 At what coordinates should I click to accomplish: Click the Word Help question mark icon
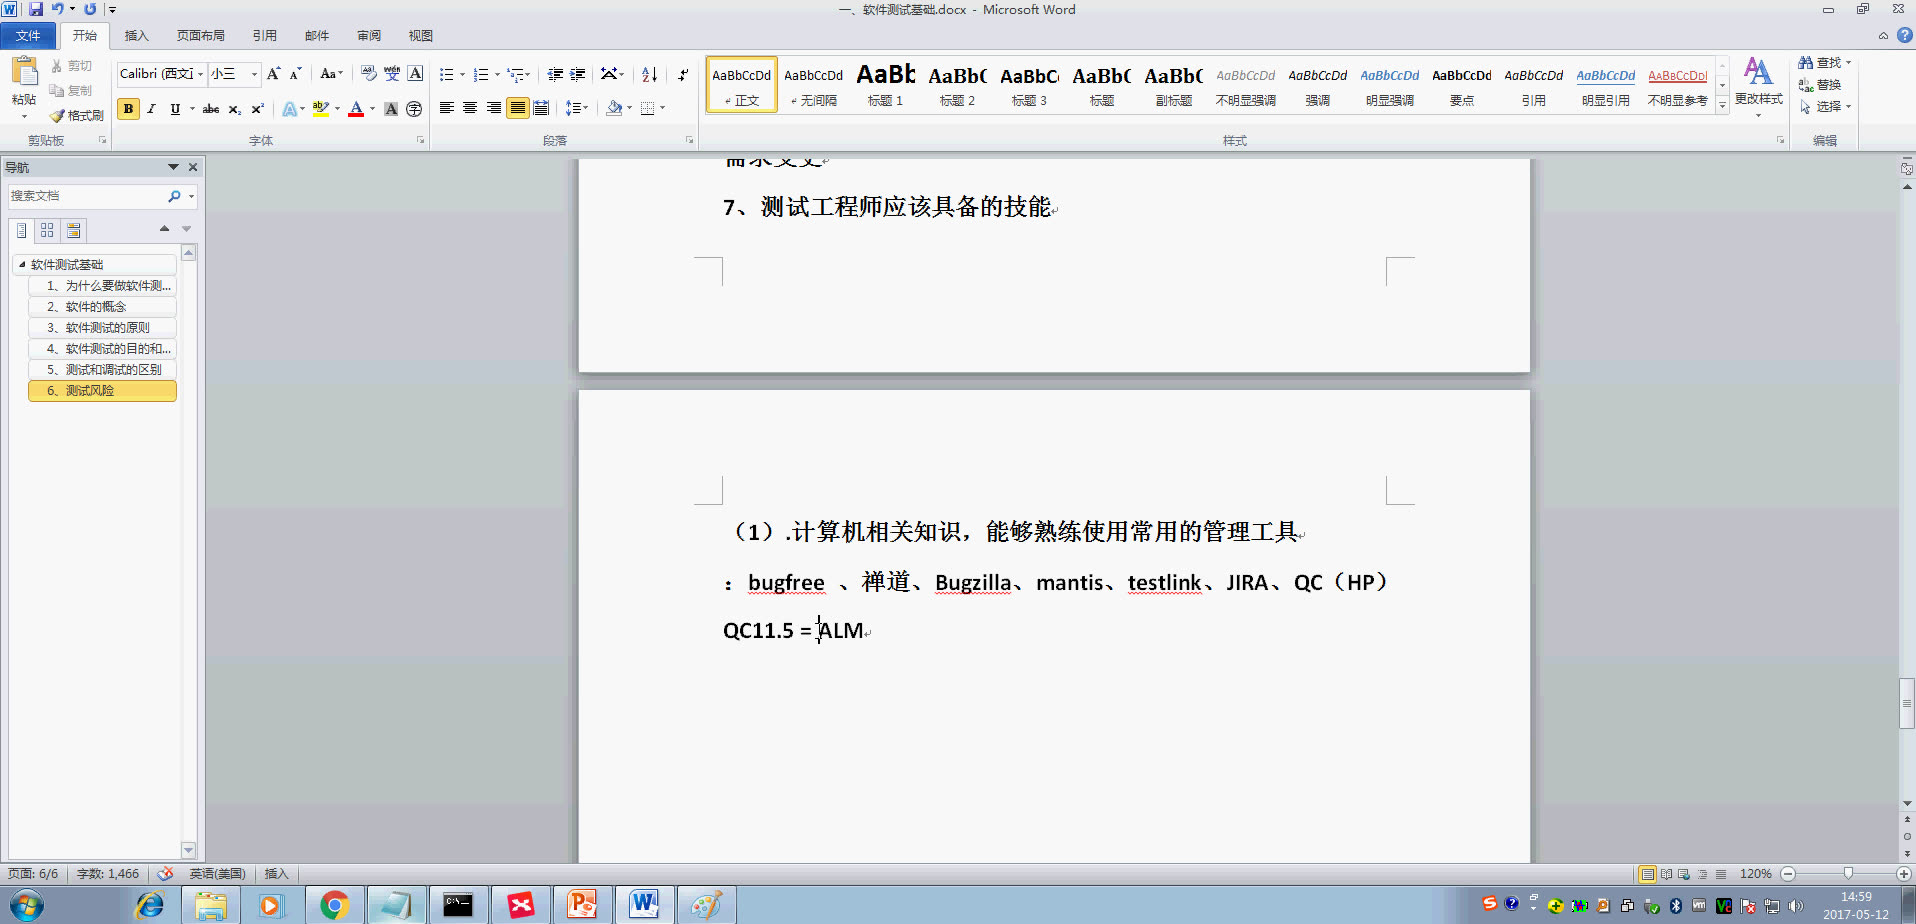(x=1904, y=35)
